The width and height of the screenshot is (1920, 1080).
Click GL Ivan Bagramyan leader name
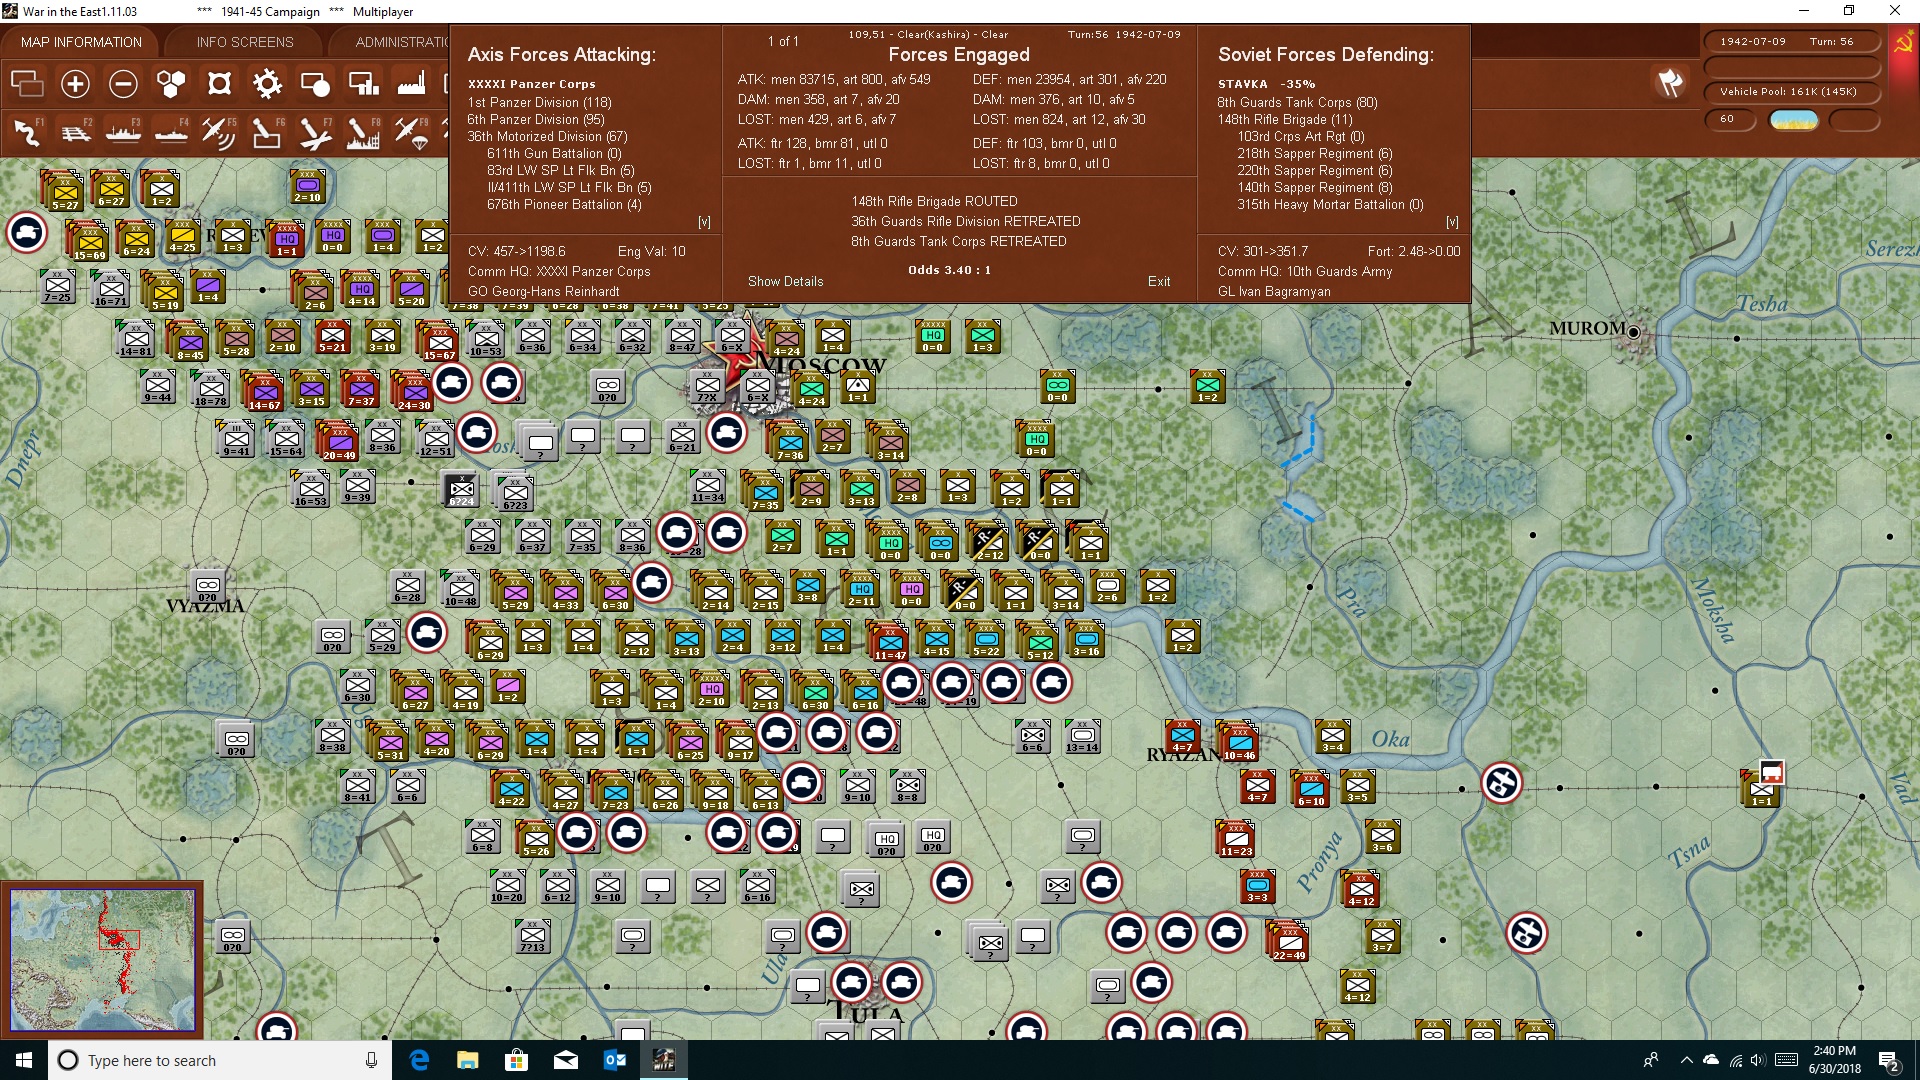pos(1274,292)
